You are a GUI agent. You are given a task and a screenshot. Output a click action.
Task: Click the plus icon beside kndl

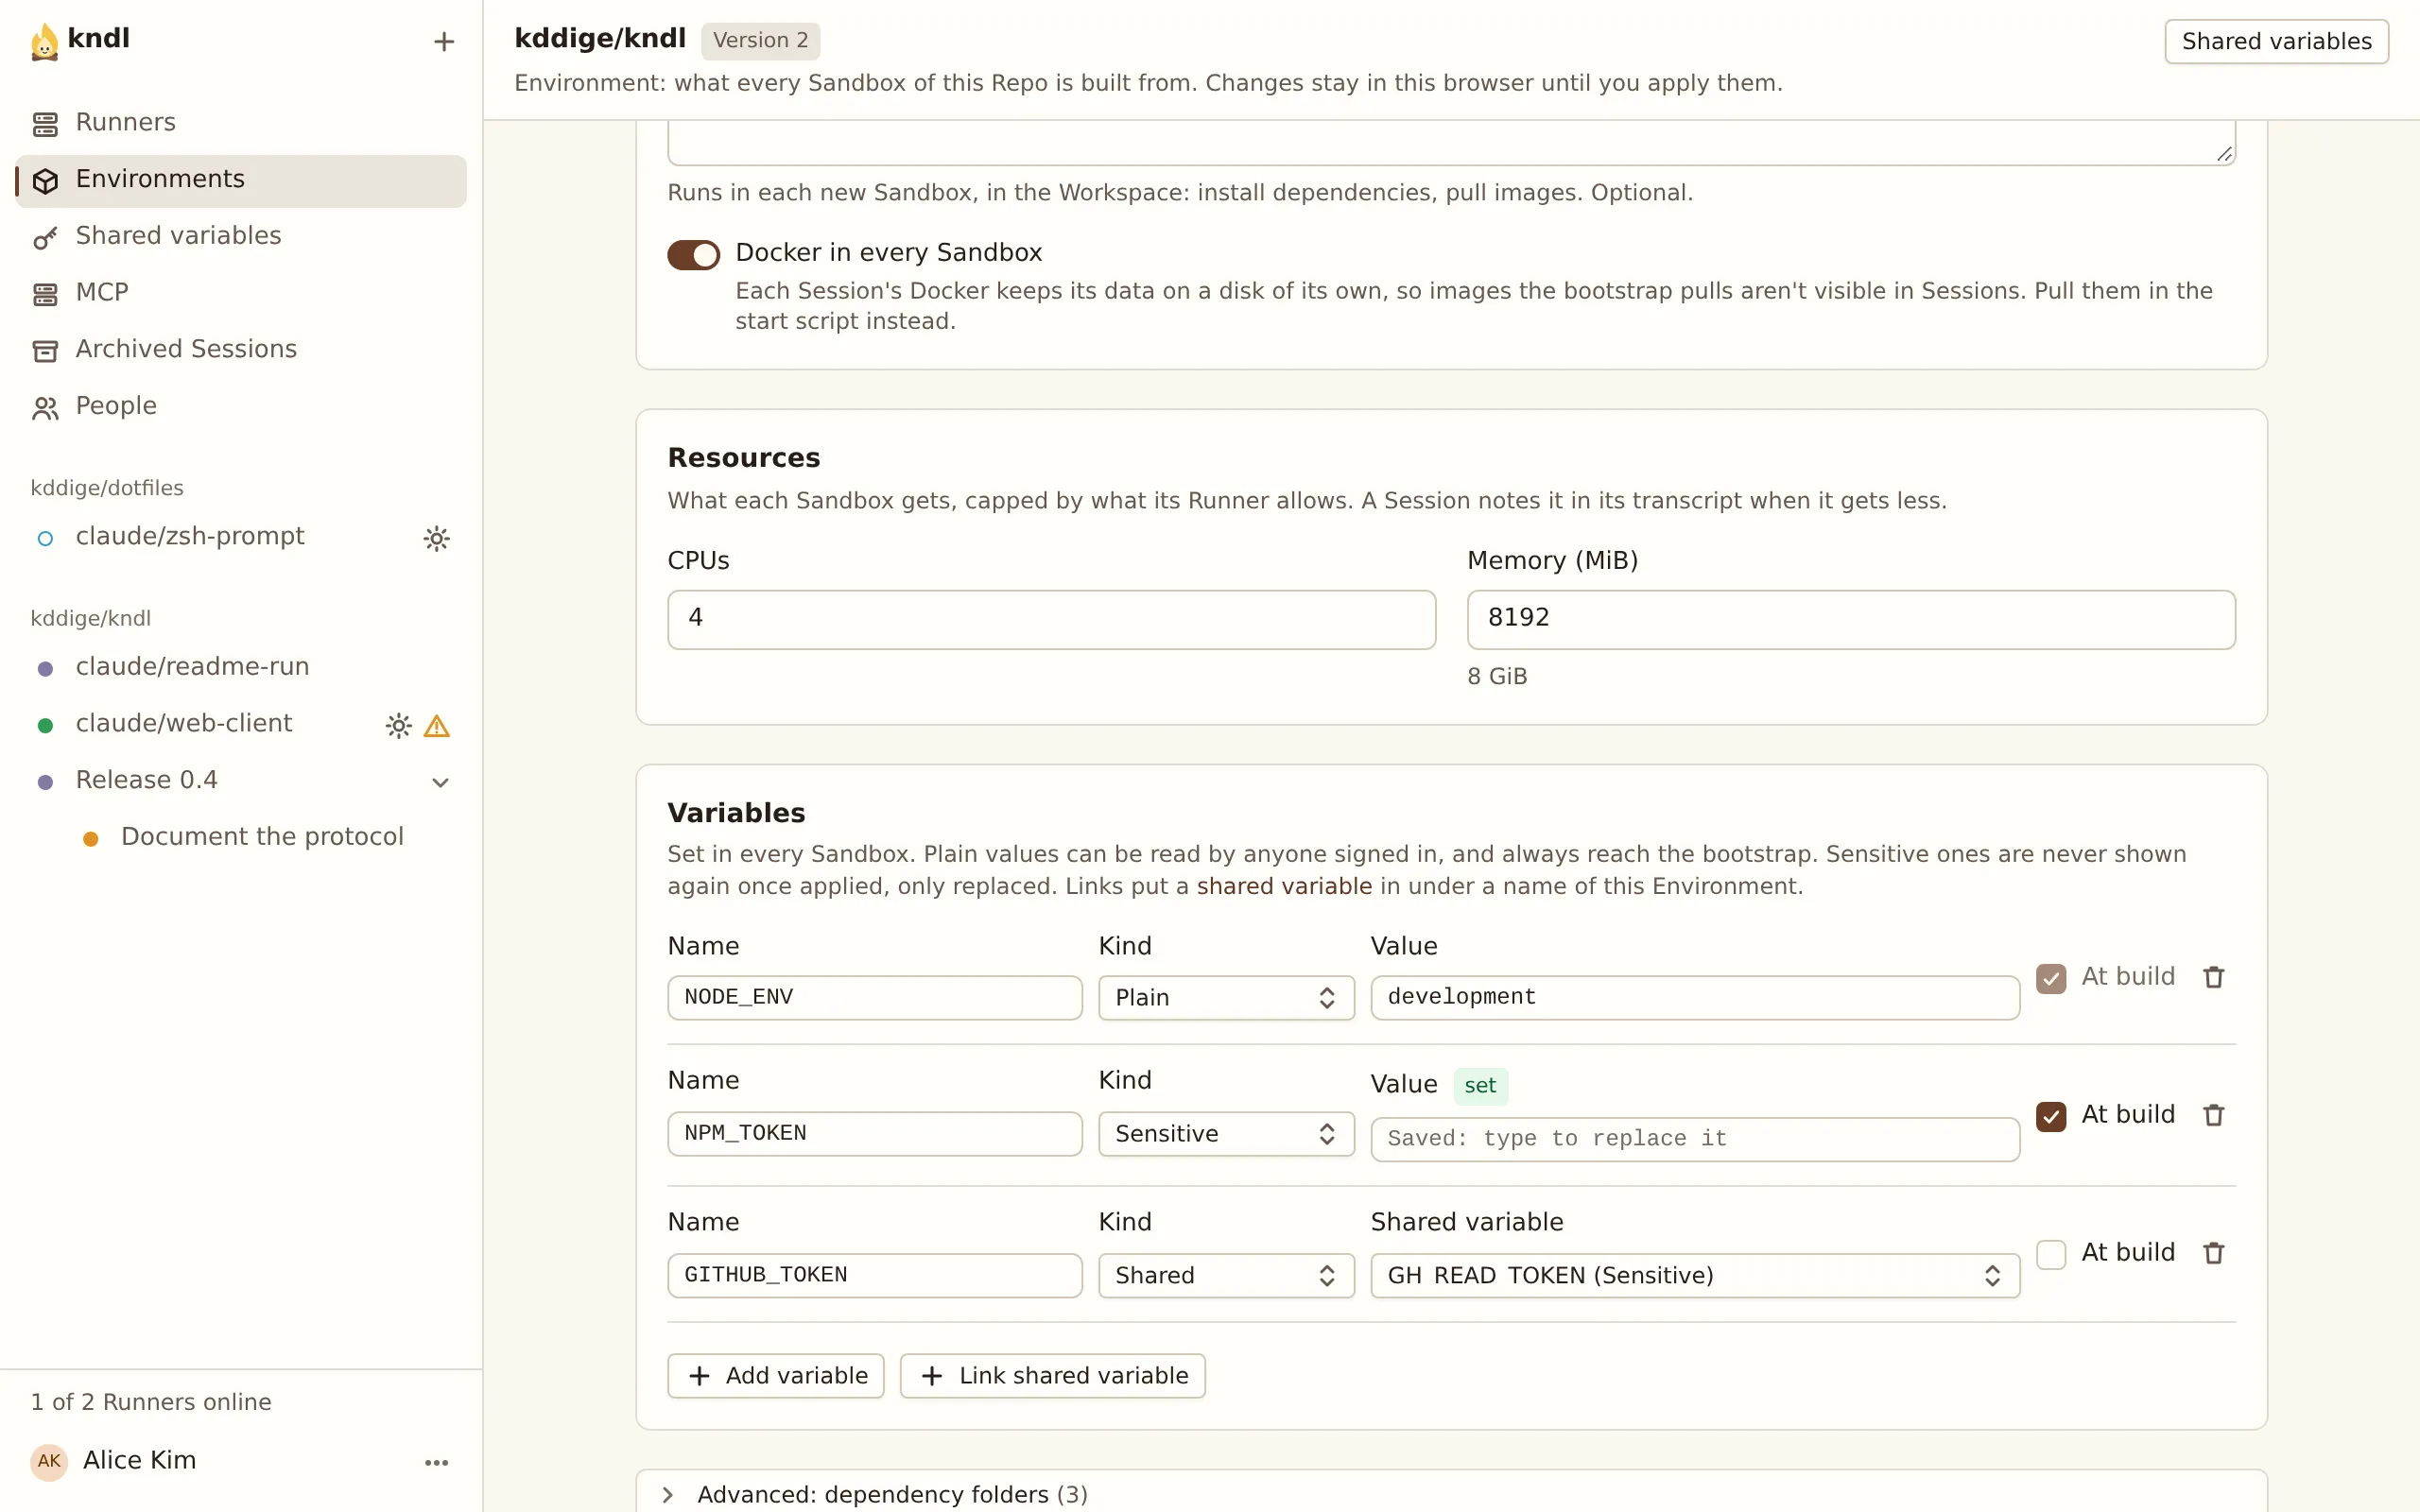coord(444,42)
